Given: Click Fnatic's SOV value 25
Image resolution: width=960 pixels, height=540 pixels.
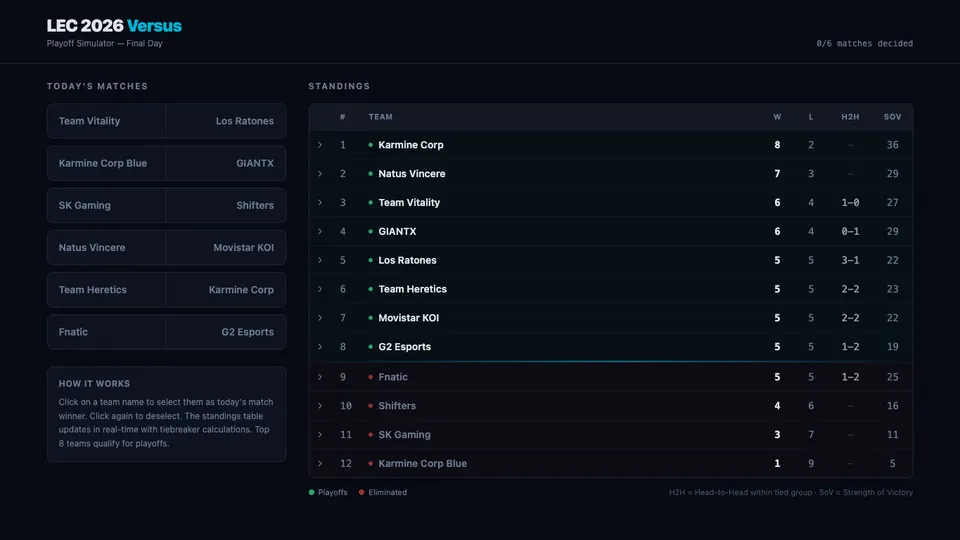Looking at the screenshot, I should pos(892,377).
